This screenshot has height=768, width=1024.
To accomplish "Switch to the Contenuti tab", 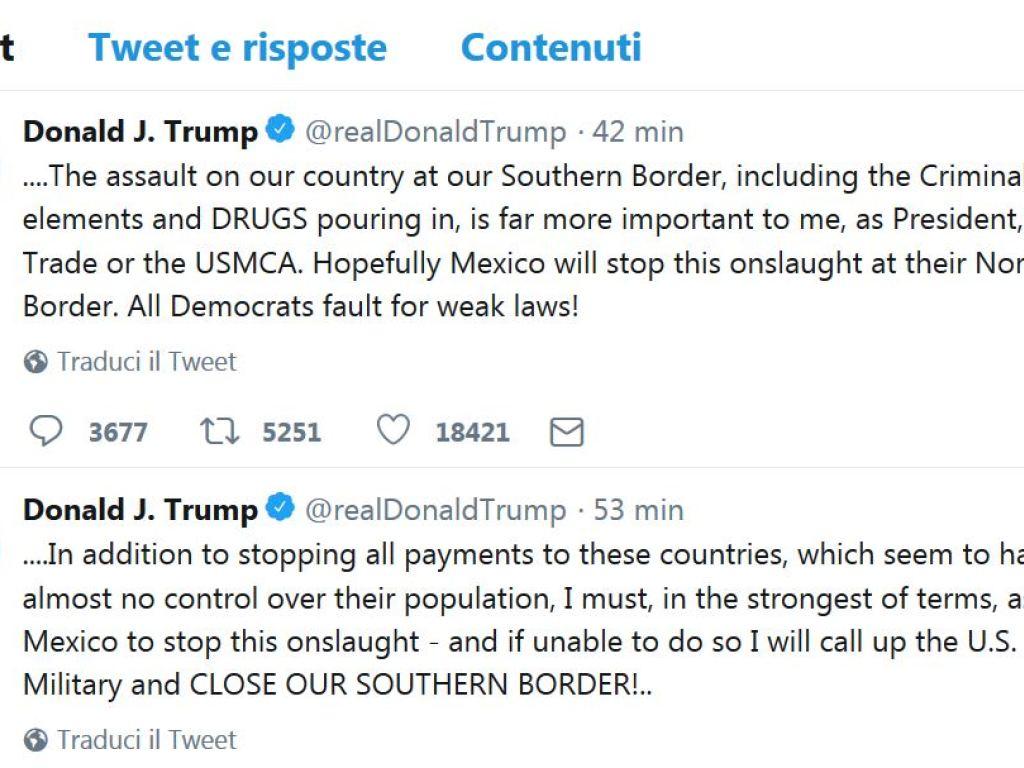I will coord(551,47).
